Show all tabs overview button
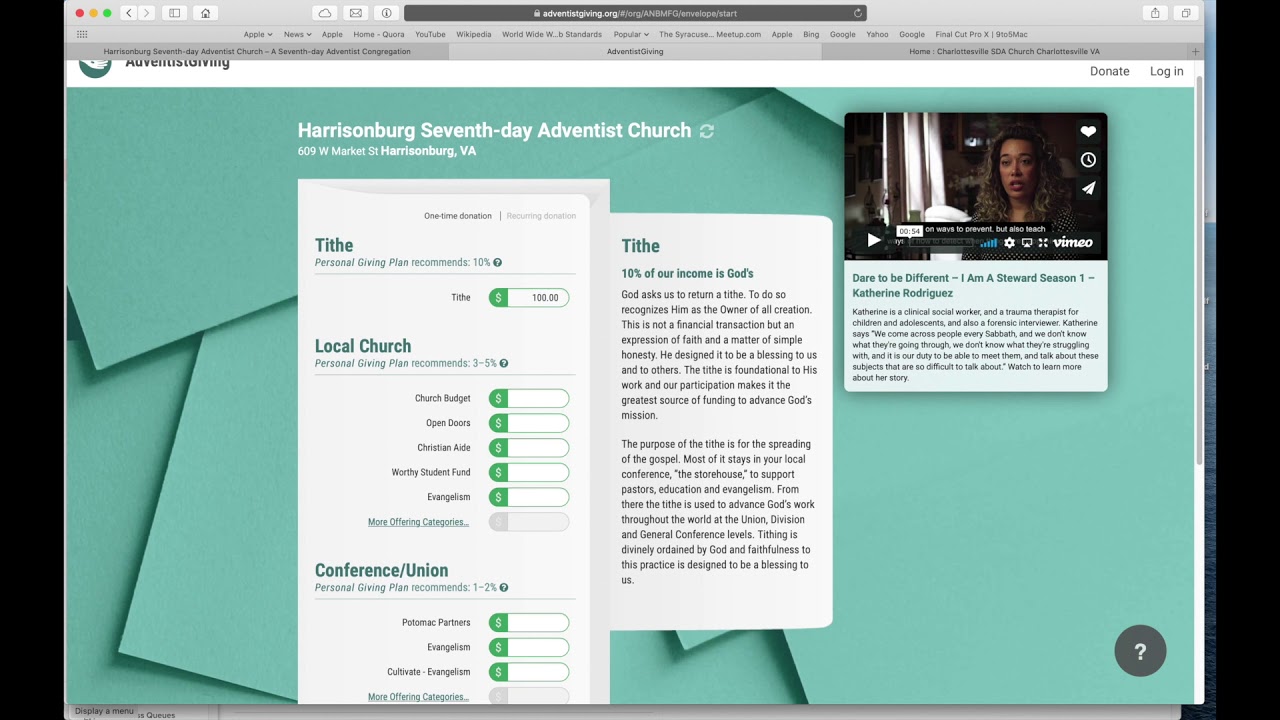Screen dimensions: 1280x720 [1186, 13]
